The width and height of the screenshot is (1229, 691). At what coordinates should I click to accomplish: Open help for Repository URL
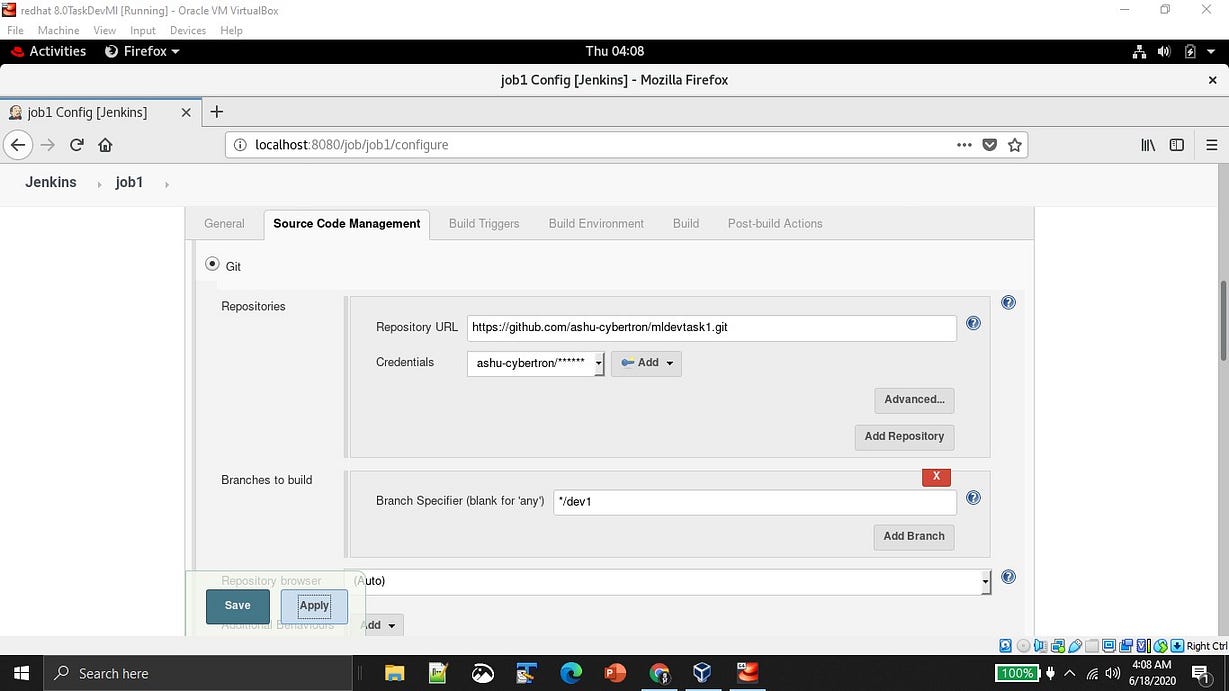pyautogui.click(x=973, y=323)
